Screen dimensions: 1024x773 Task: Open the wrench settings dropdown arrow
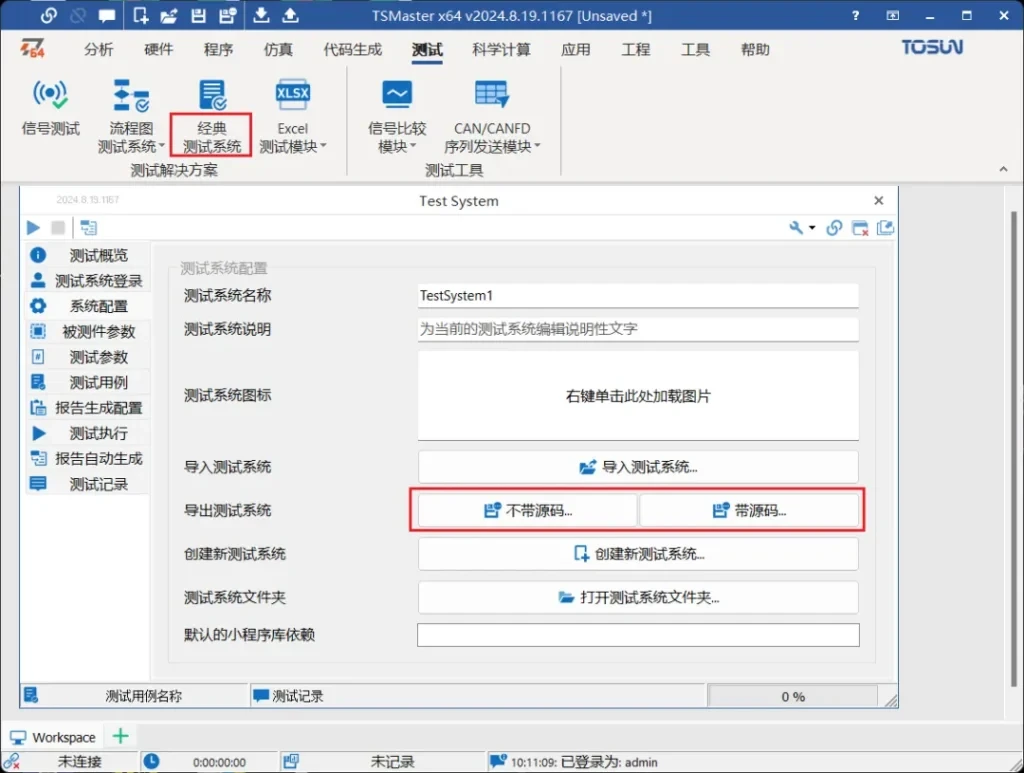[x=812, y=228]
